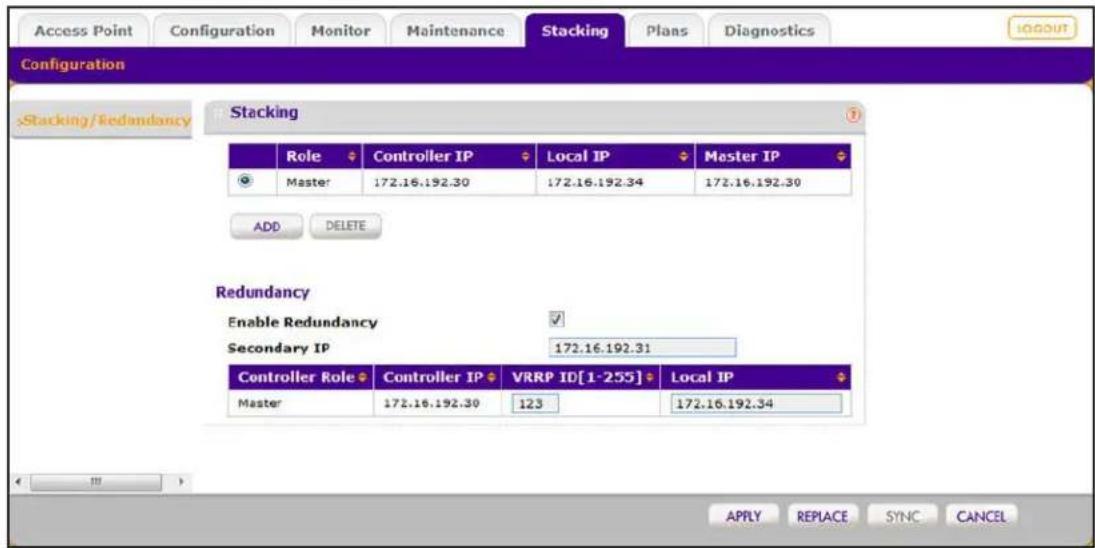Click the Redundancy section heading
Screen dimensions: 1095x548
(263, 292)
